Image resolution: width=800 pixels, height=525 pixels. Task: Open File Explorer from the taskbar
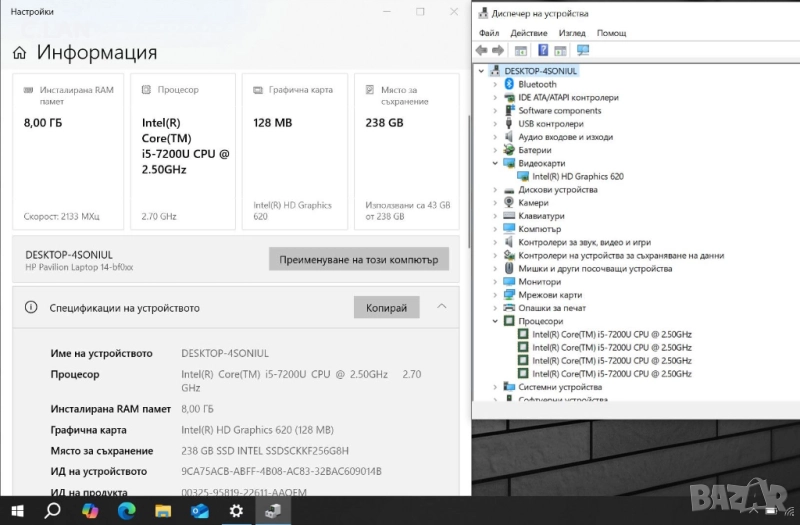163,511
